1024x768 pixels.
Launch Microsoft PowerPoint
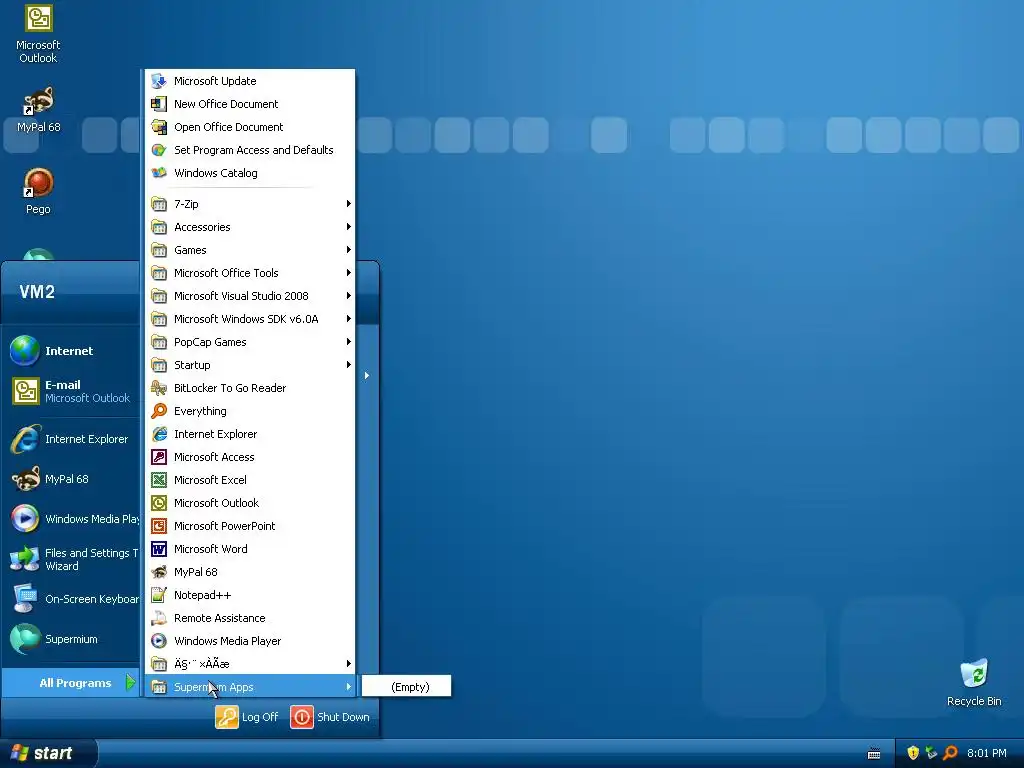coord(249,526)
